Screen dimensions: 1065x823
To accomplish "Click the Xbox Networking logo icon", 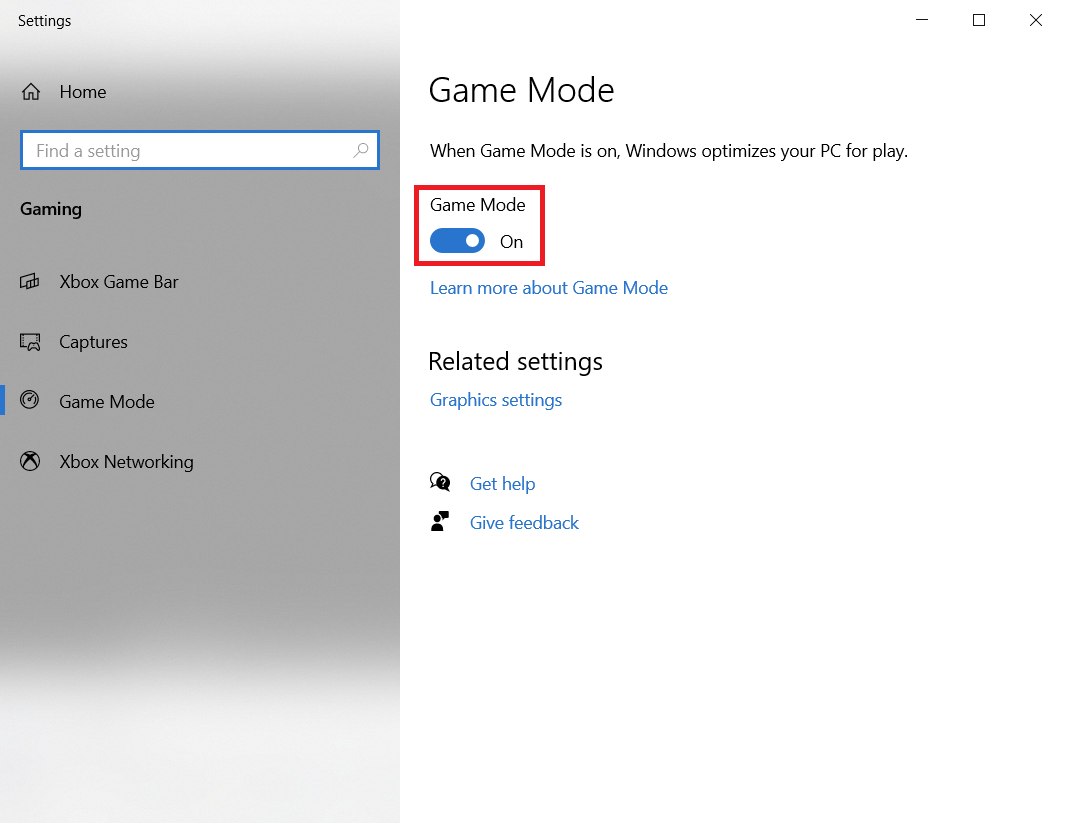I will click(x=30, y=461).
